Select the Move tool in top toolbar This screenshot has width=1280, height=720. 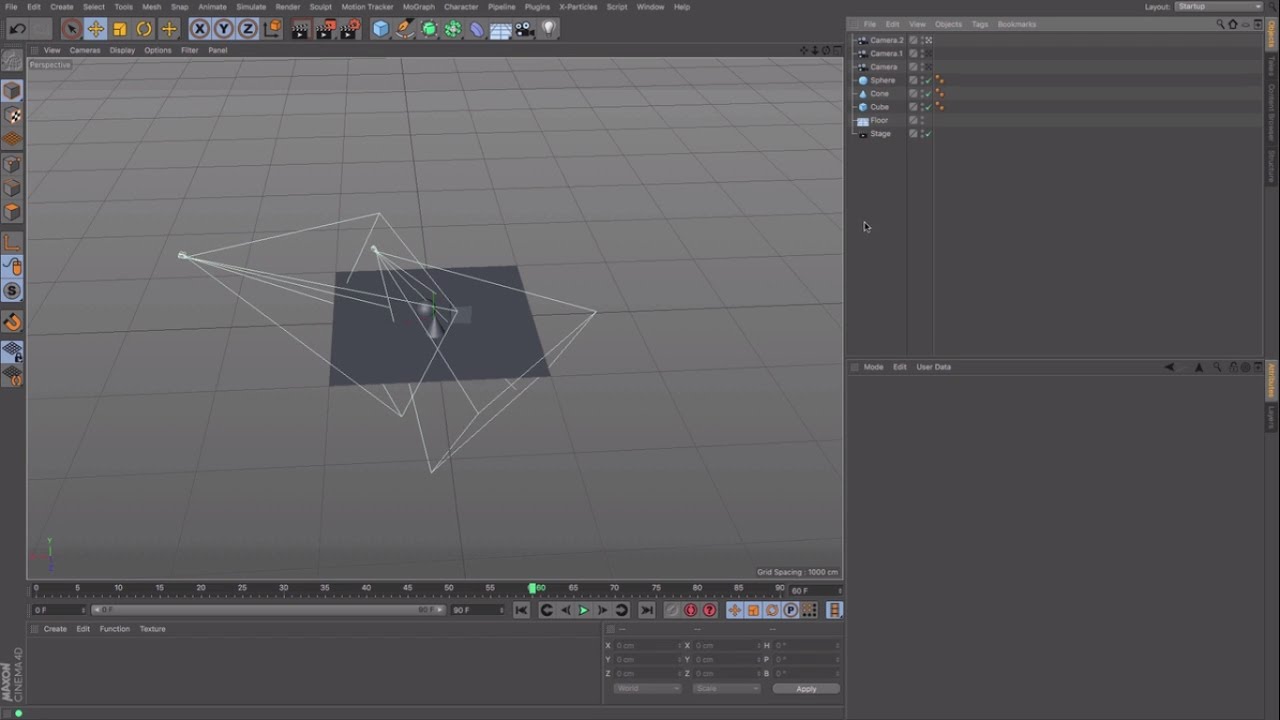click(x=95, y=29)
